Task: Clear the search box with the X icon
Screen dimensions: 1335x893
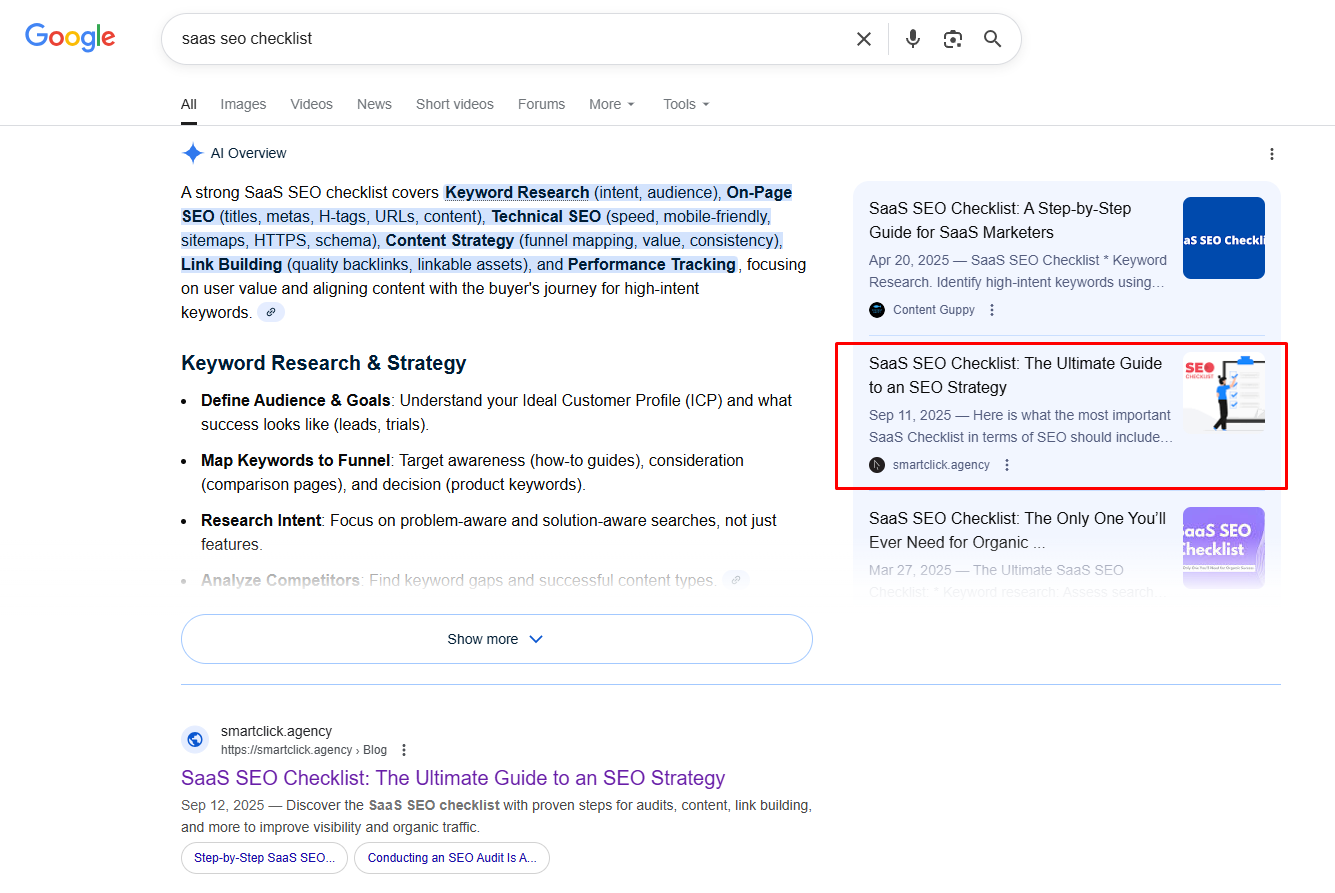Action: [x=864, y=39]
